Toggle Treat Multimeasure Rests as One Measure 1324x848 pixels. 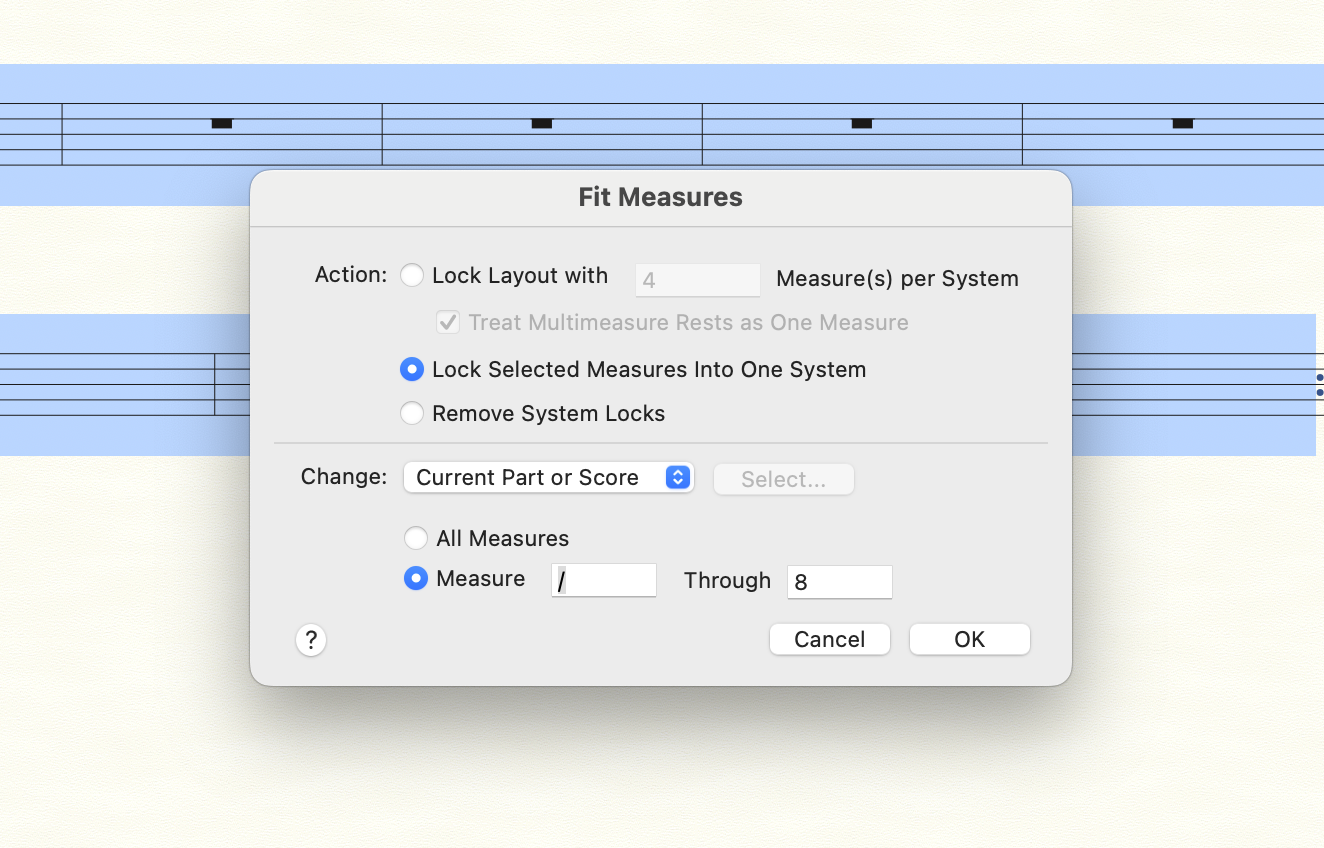(448, 323)
